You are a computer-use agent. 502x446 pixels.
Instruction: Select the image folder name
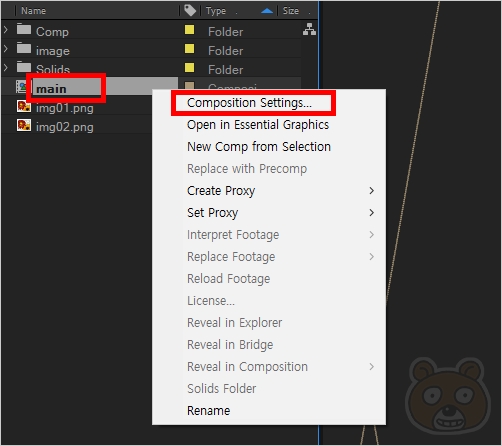[x=53, y=51]
